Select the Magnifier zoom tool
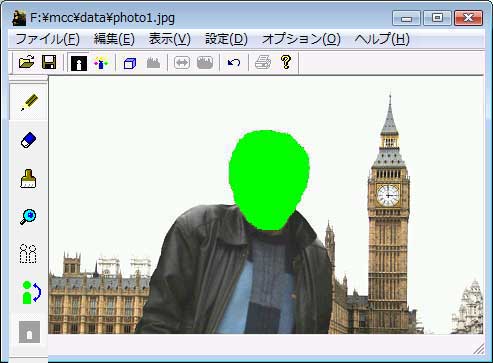Screen dimensions: 493x363 click(28, 217)
